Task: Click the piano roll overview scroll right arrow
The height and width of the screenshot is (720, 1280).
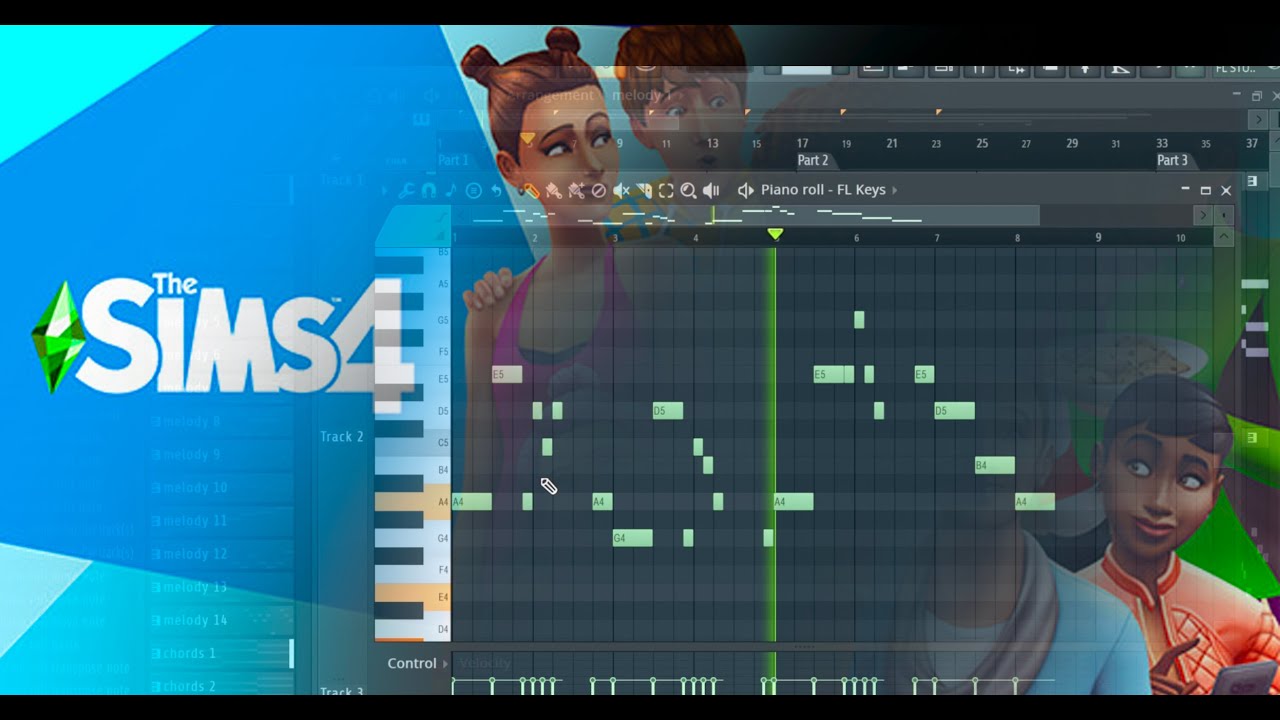Action: pos(1203,215)
